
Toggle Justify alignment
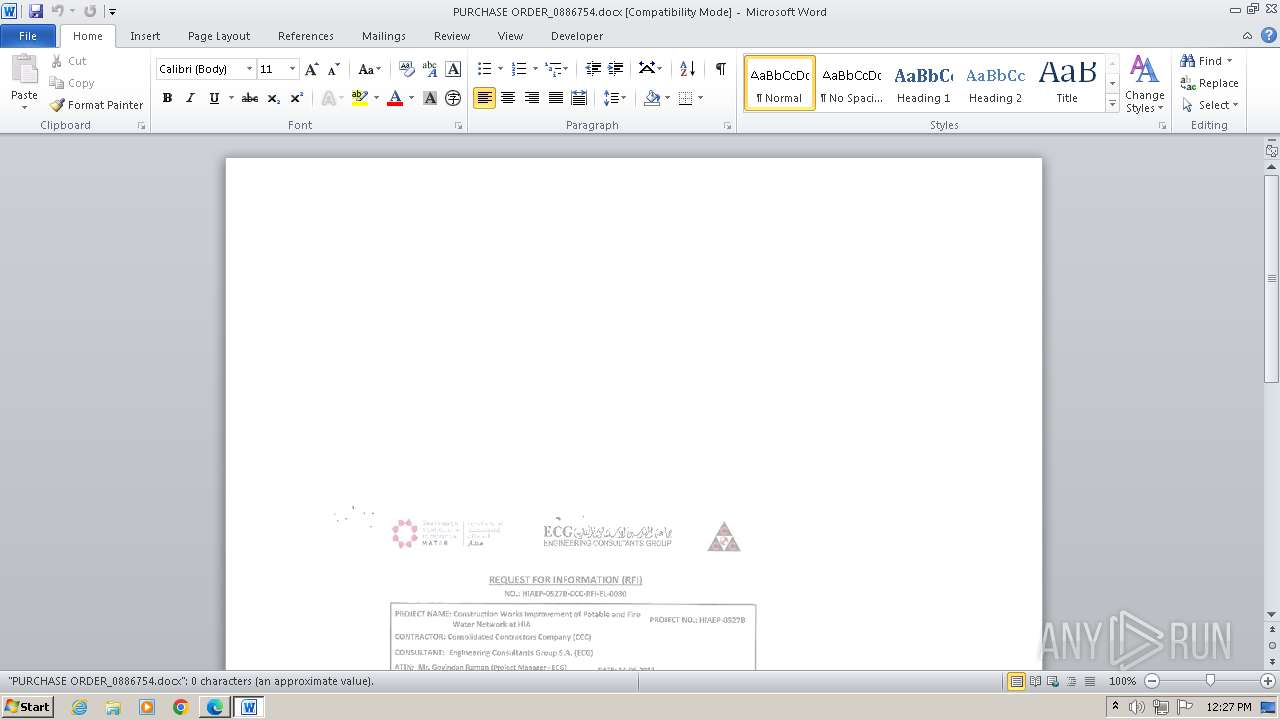click(555, 98)
